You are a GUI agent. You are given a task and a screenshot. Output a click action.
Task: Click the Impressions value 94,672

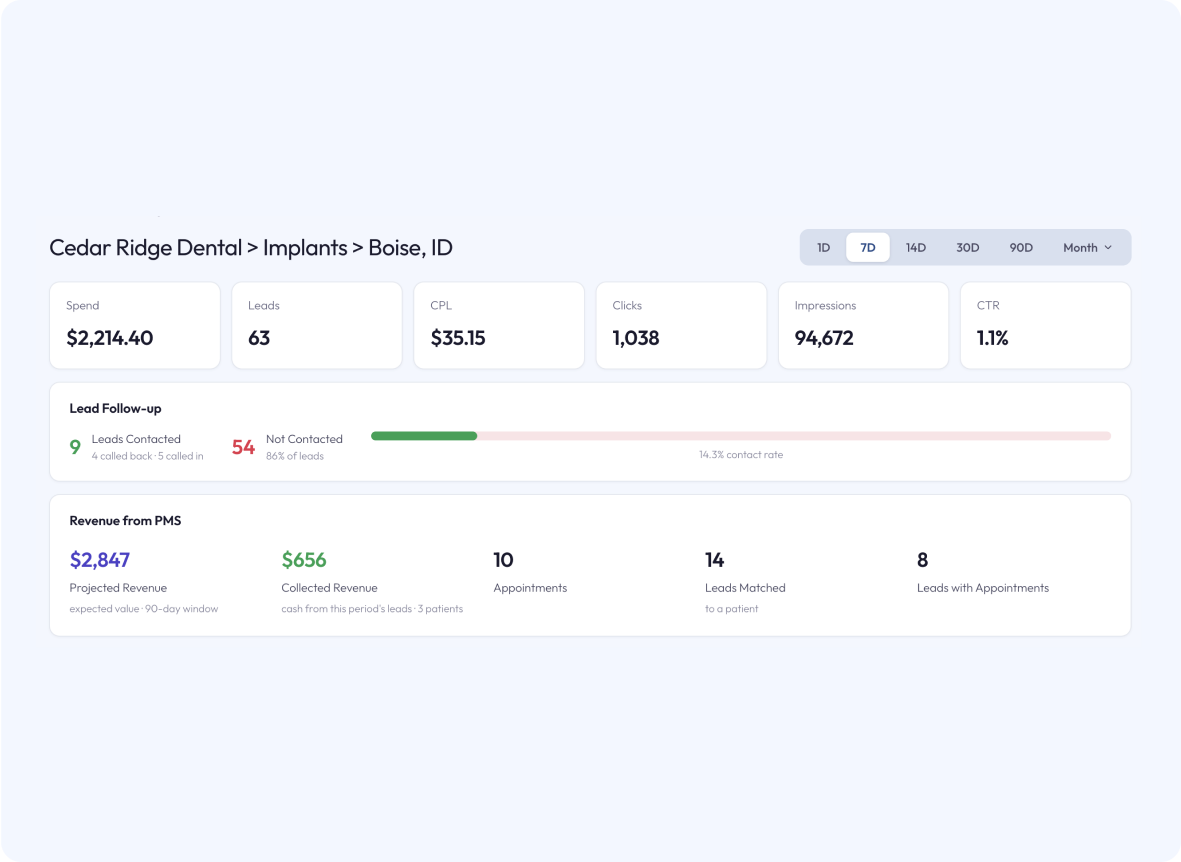[x=824, y=338]
